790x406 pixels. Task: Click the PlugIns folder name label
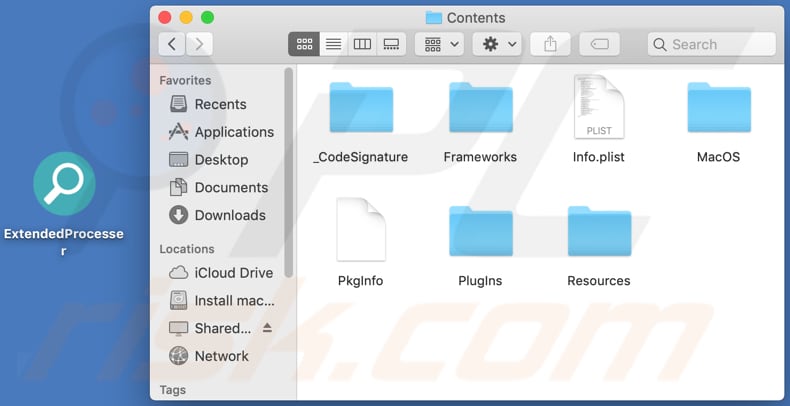[480, 281]
